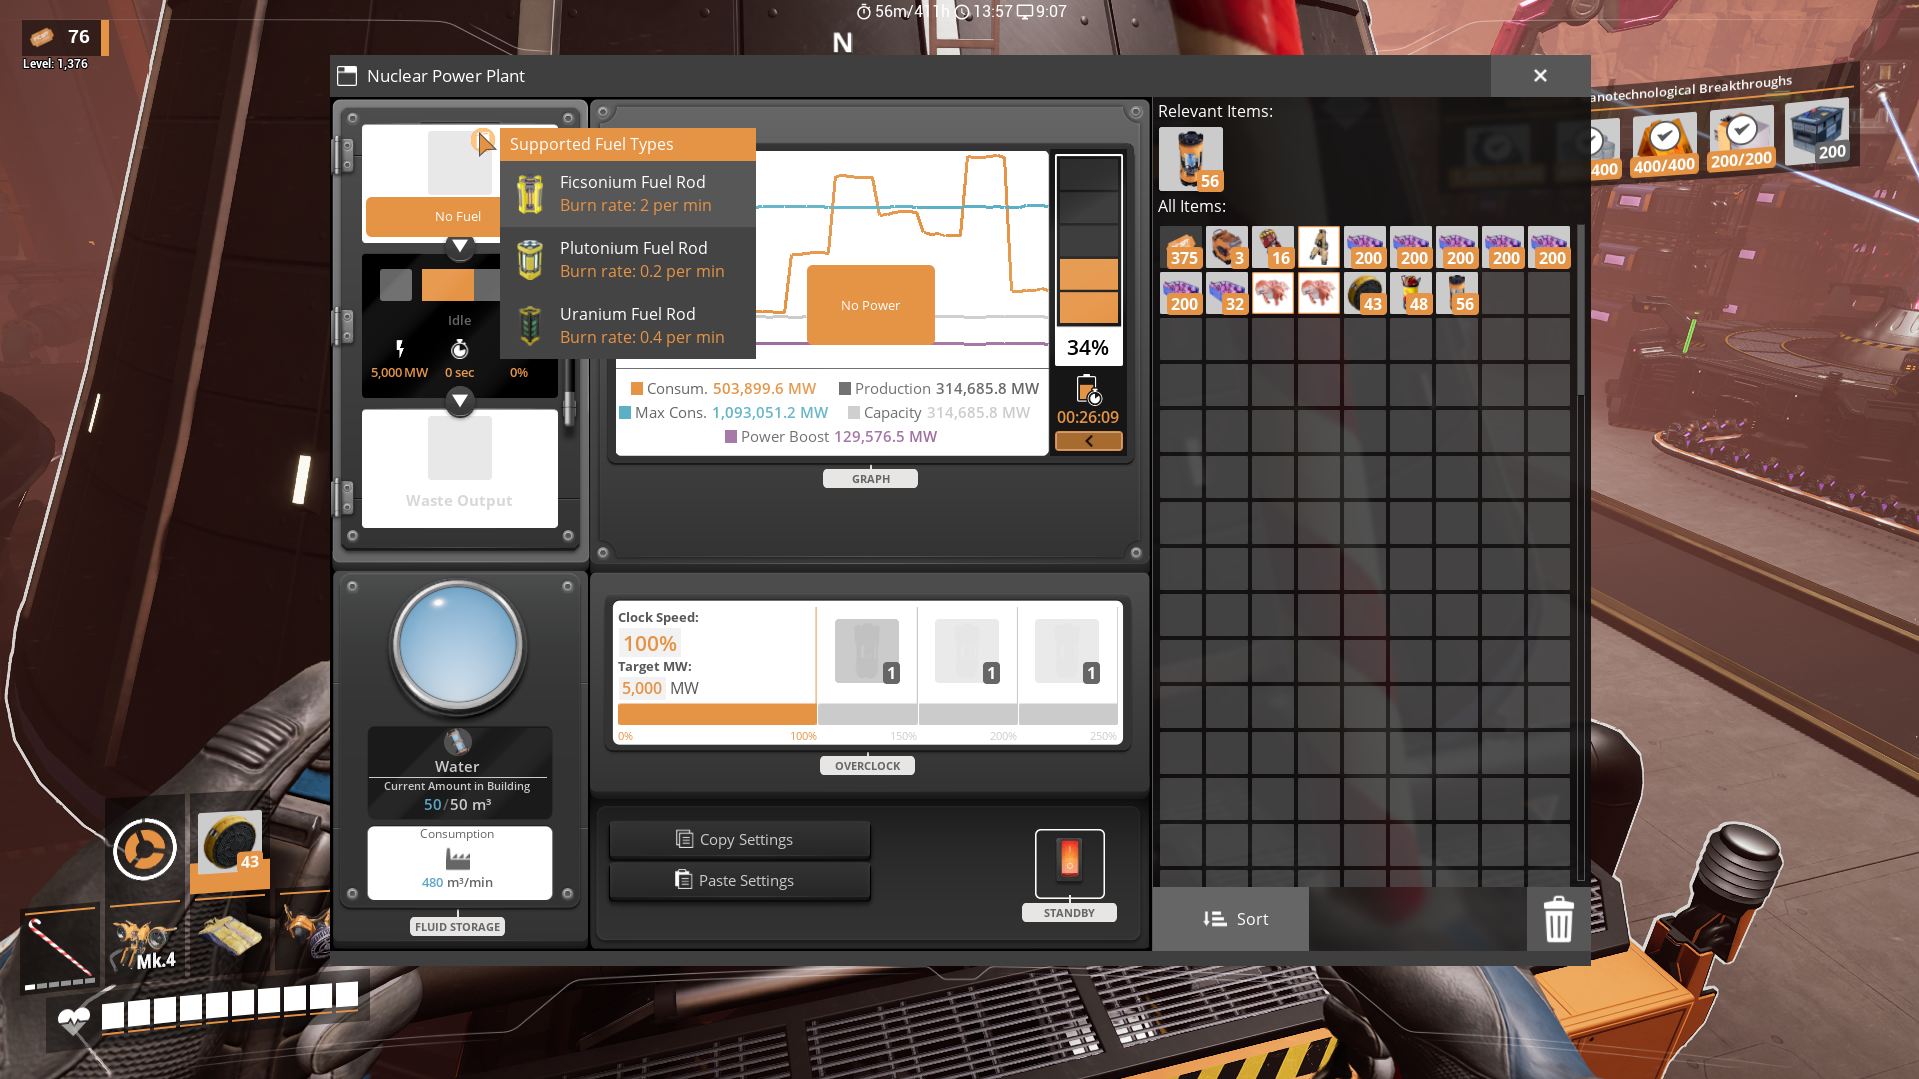The width and height of the screenshot is (1919, 1079).
Task: Select Plutonium Fuel Rod in fuel types
Action: click(x=628, y=260)
